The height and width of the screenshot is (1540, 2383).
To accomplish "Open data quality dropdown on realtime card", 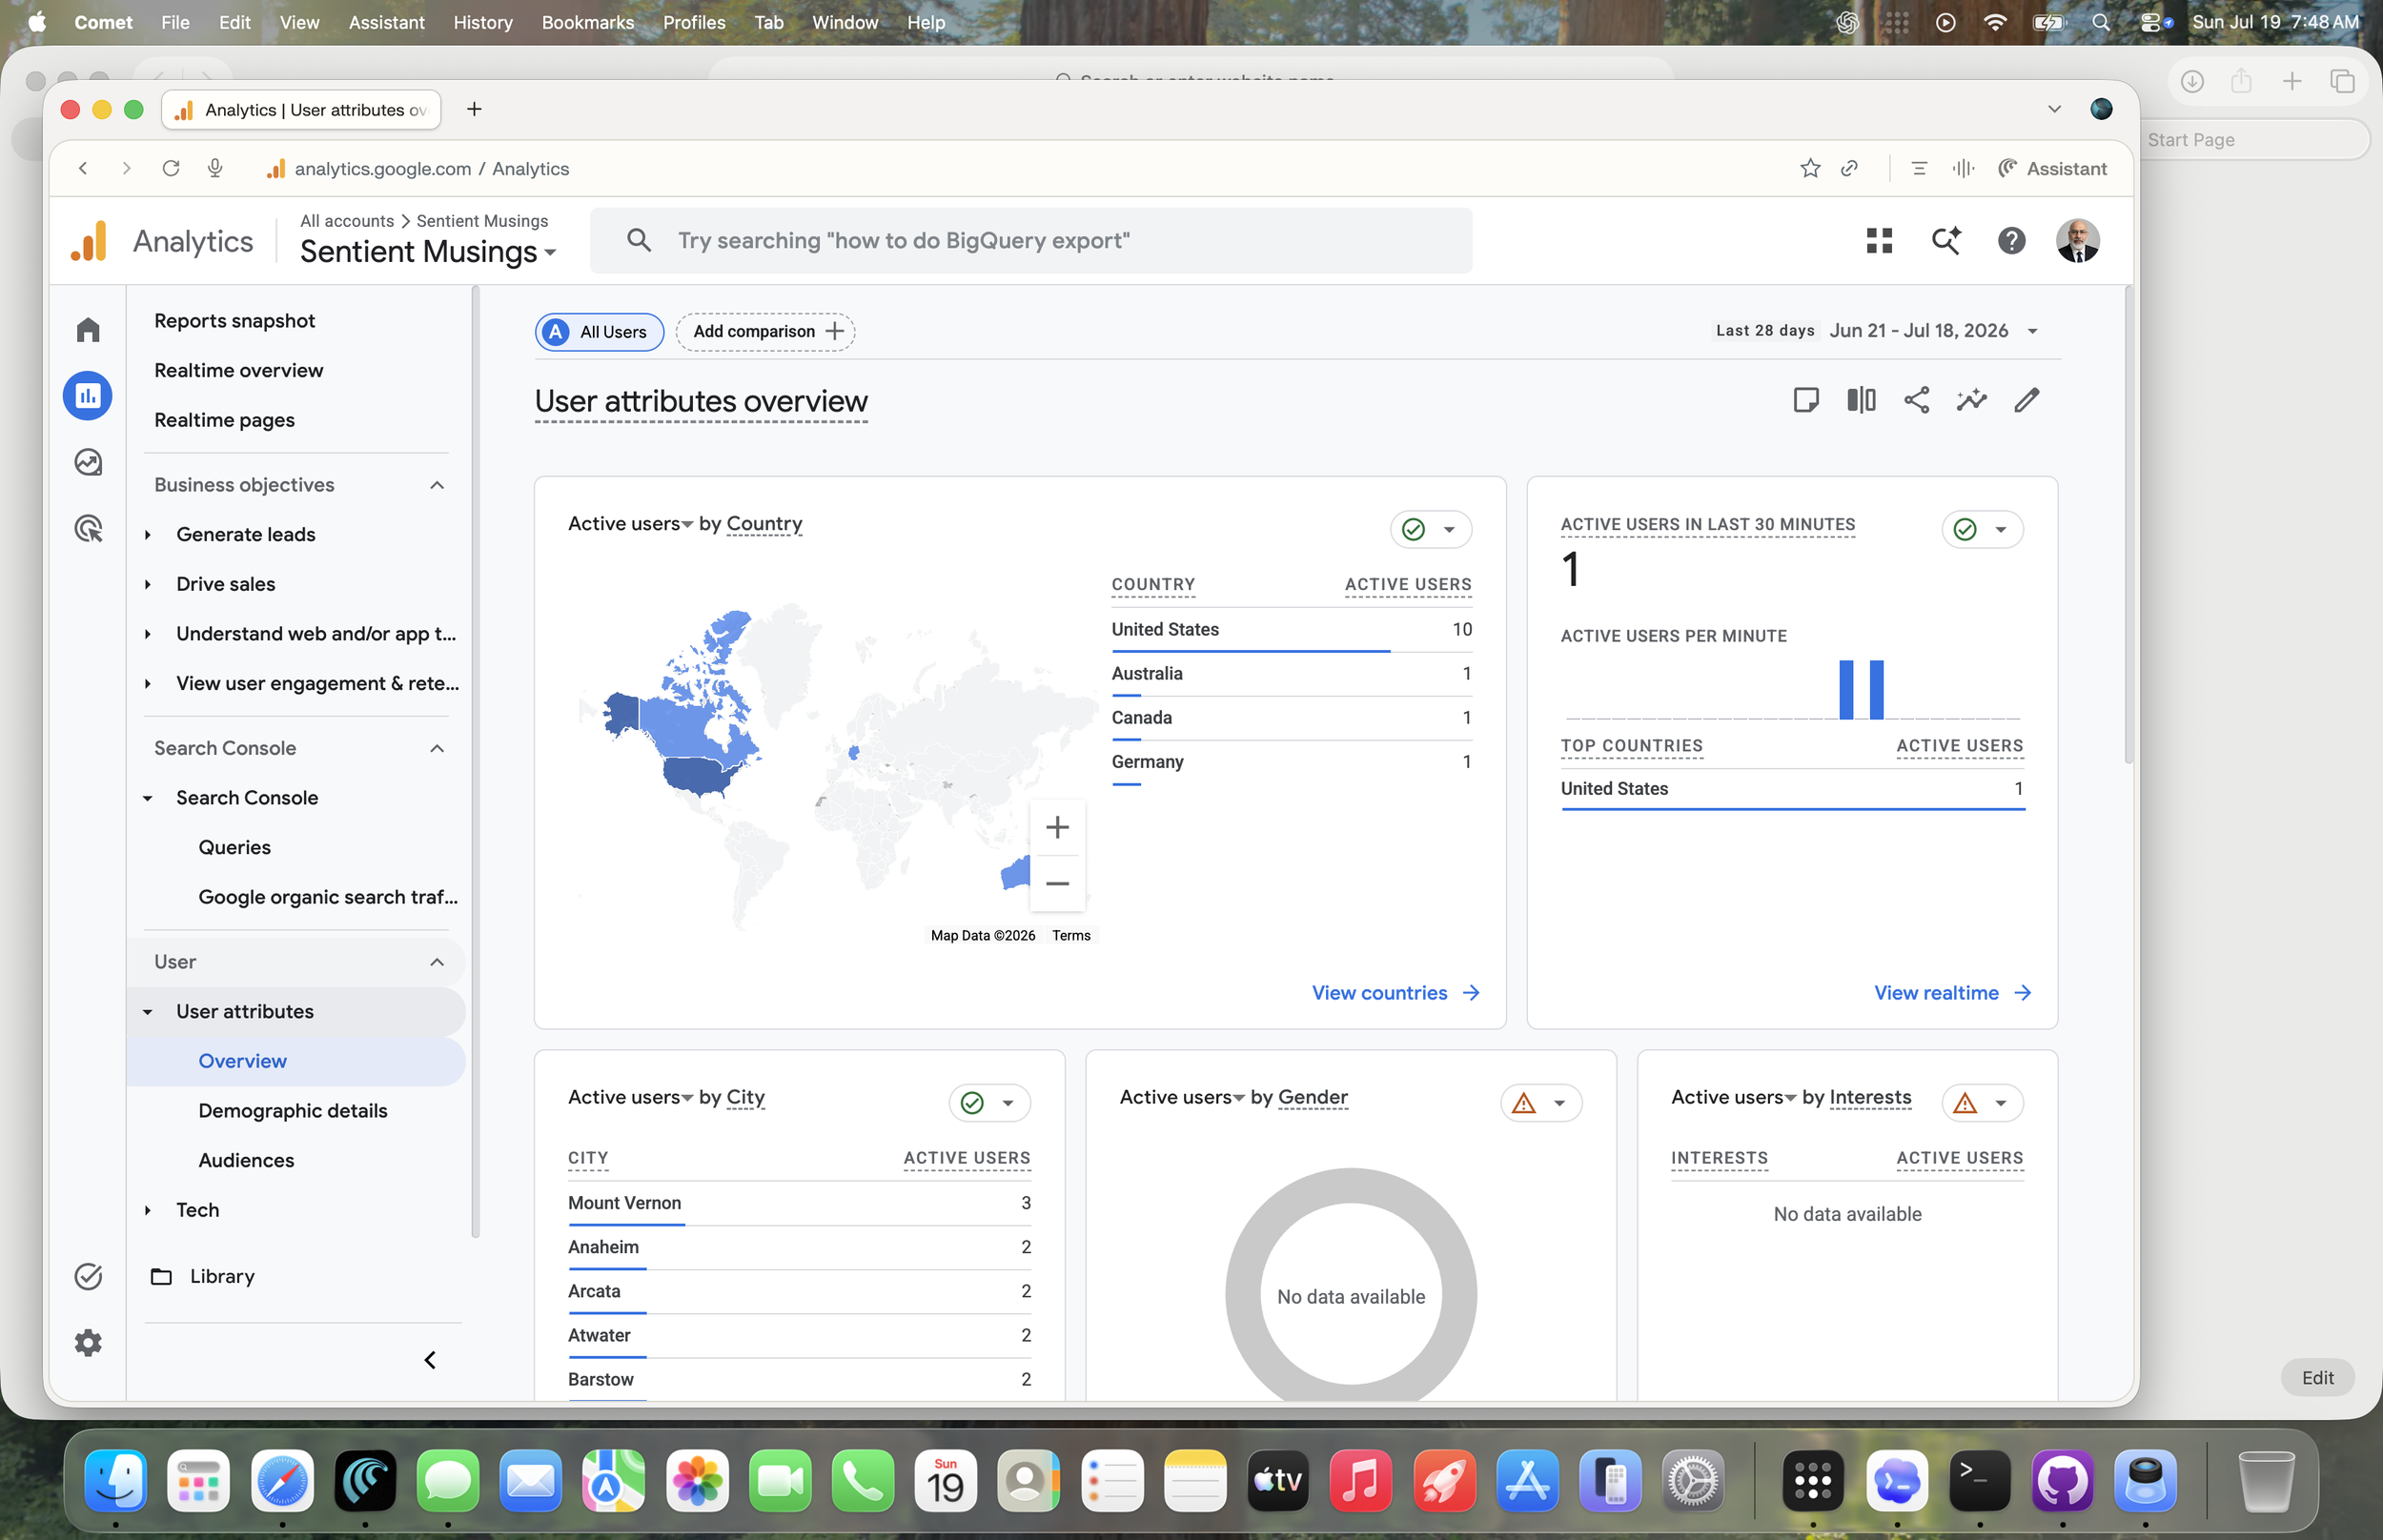I will point(1982,529).
